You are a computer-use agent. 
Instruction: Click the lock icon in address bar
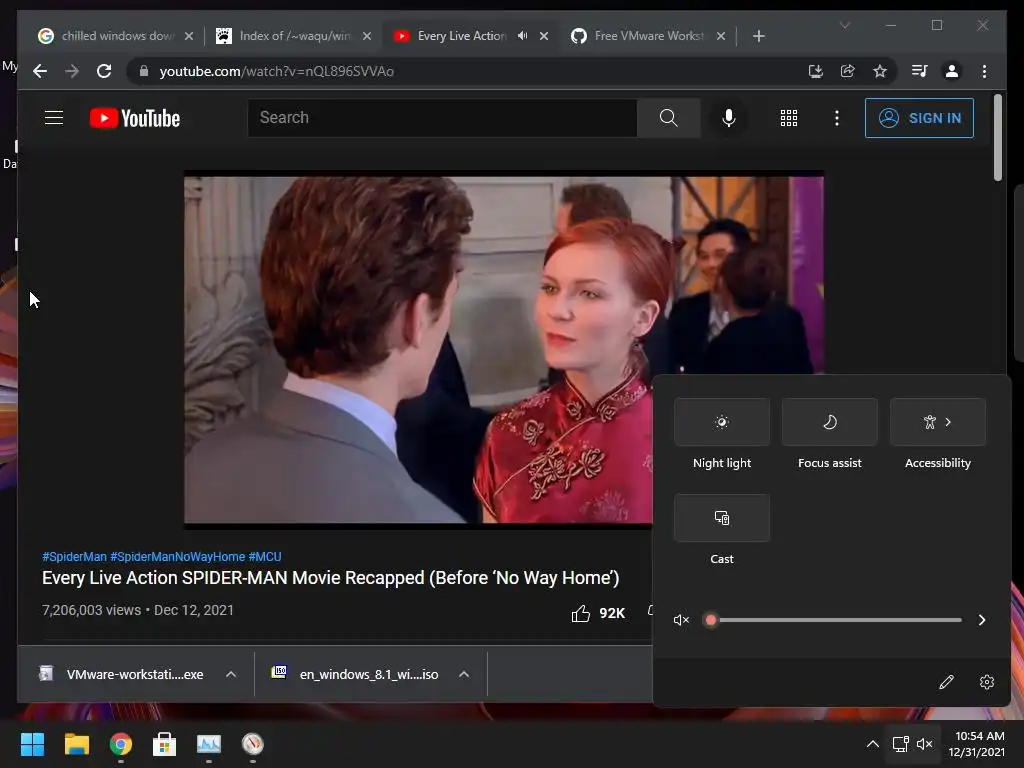tap(144, 71)
